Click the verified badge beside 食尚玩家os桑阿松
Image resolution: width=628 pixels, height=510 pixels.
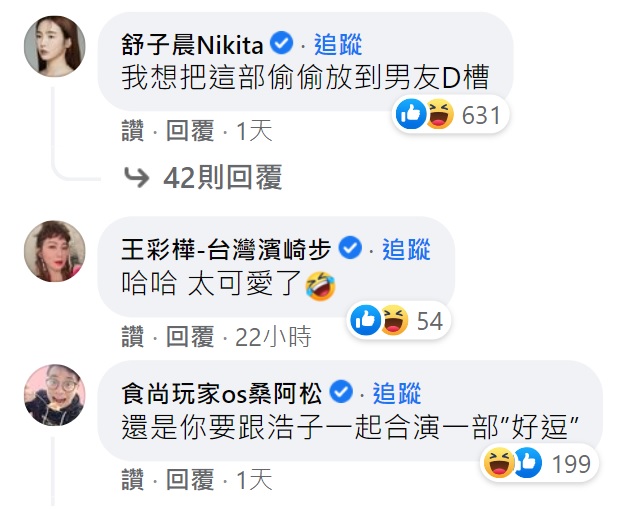point(341,392)
